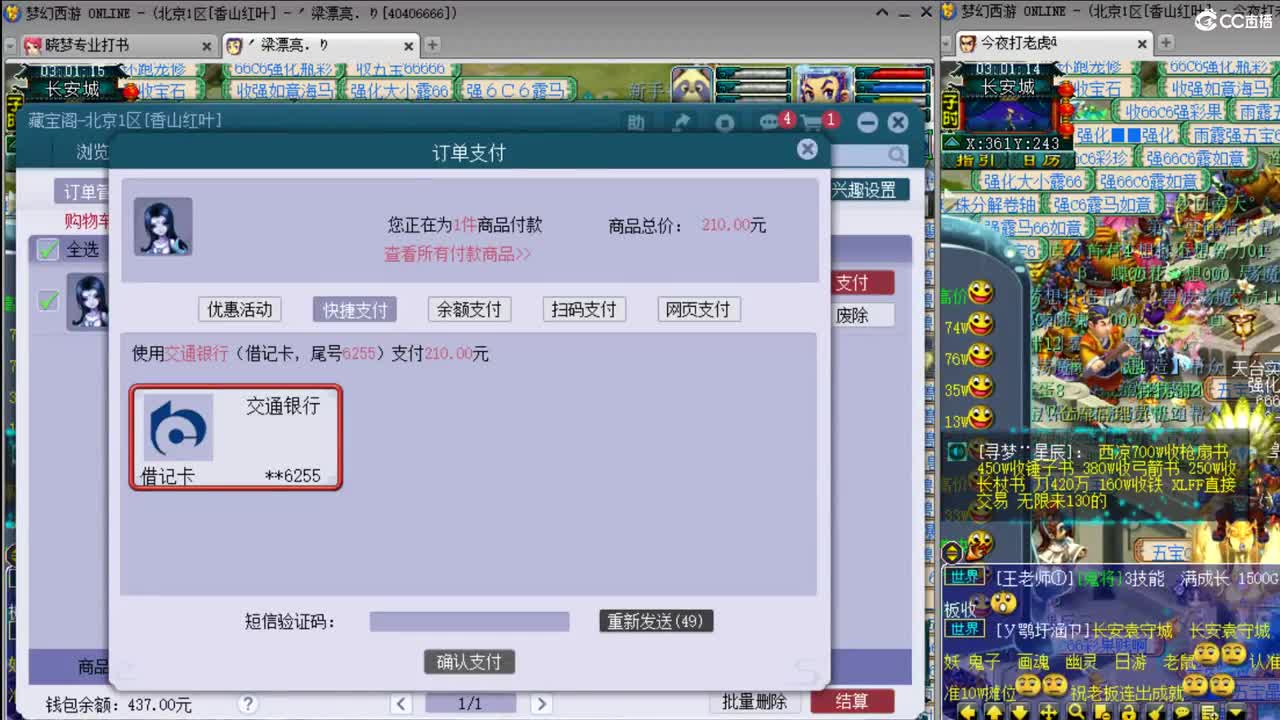This screenshot has width=1280, height=720.
Task: Minimize the 藏宝阁 window with the minus icon
Action: pyautogui.click(x=867, y=122)
